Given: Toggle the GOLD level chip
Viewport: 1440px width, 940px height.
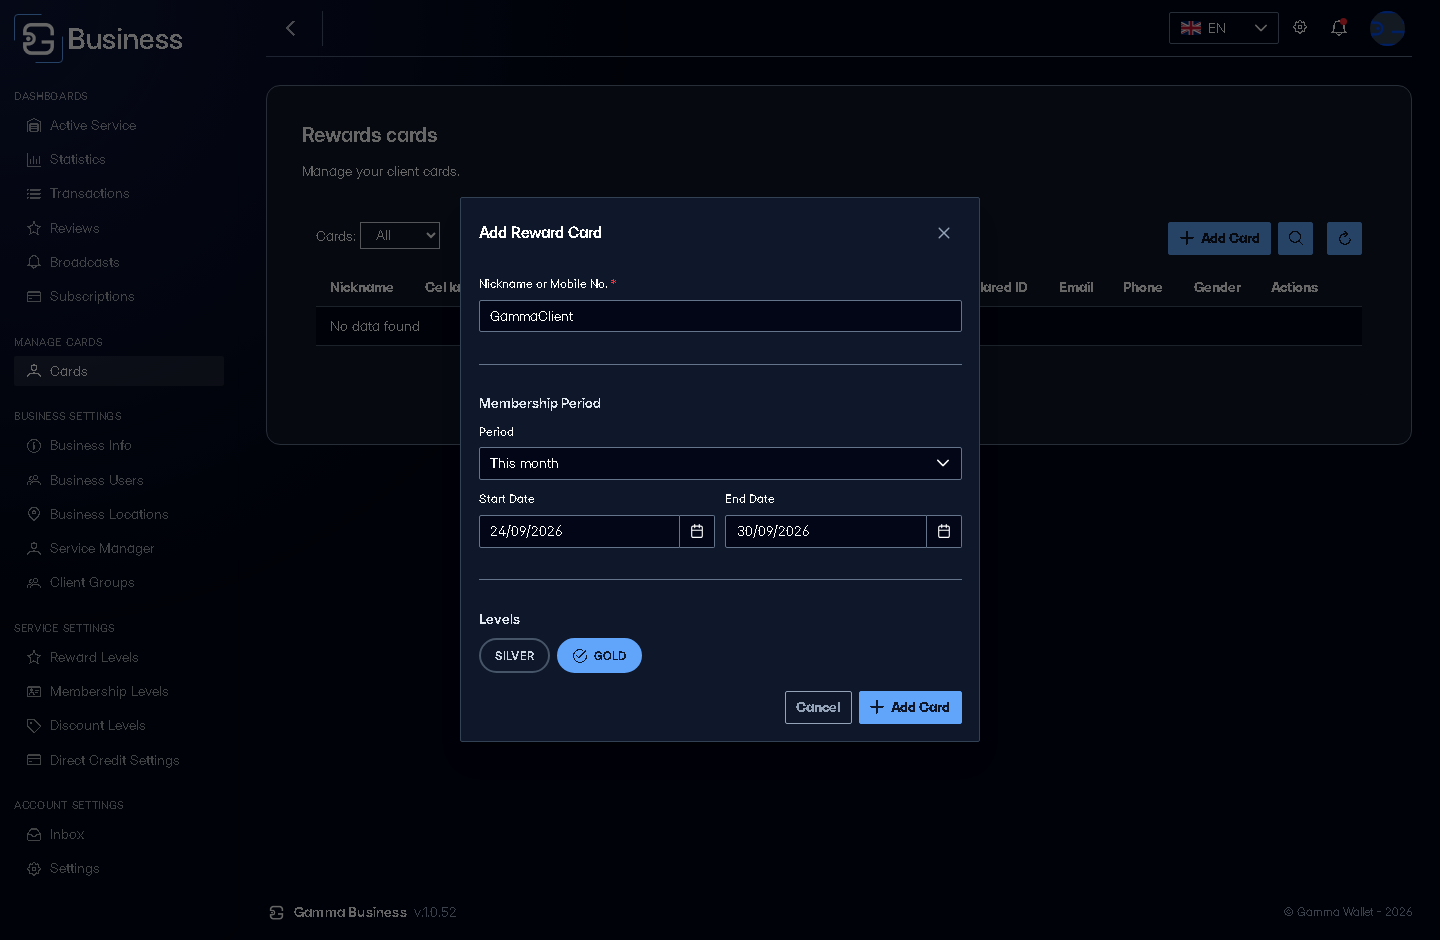Looking at the screenshot, I should coord(599,656).
